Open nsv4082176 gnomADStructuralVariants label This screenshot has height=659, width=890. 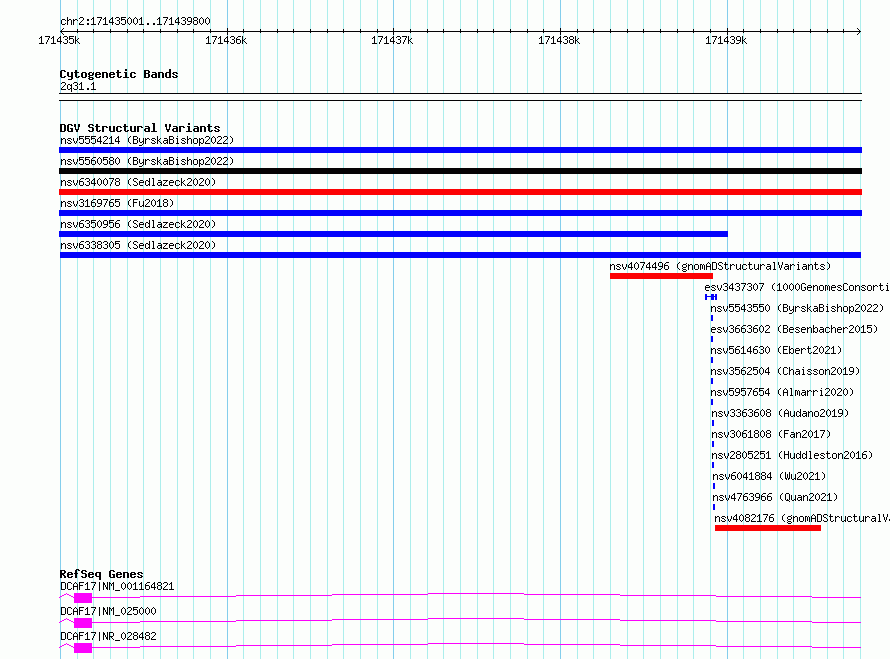tap(802, 518)
